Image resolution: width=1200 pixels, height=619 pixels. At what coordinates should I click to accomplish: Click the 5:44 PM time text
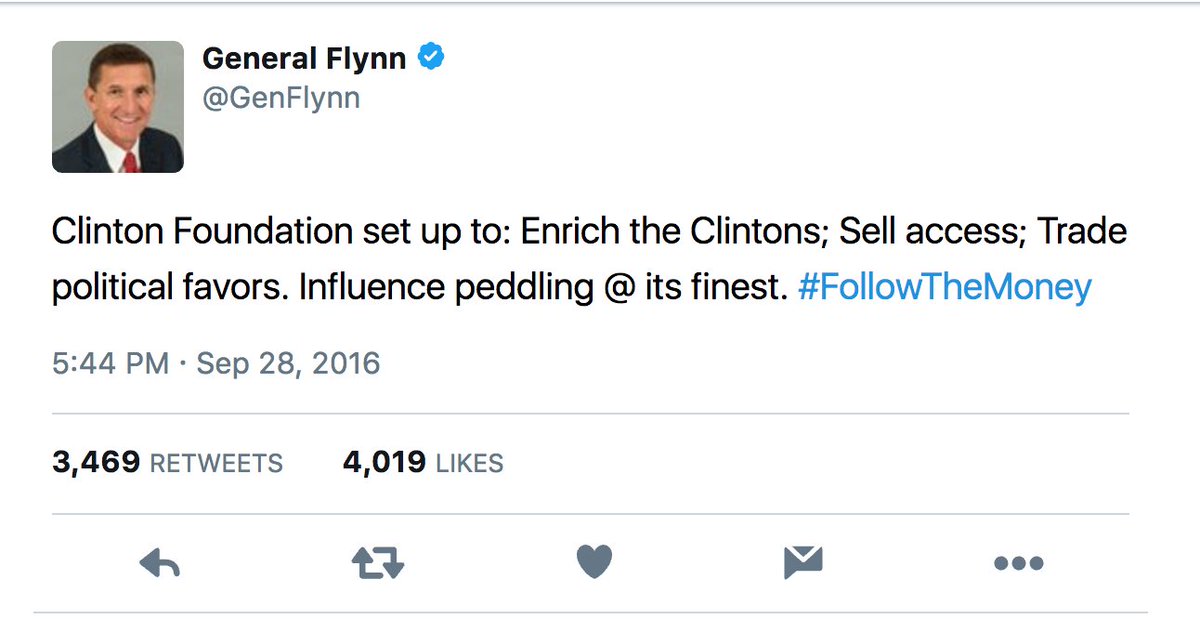point(110,362)
